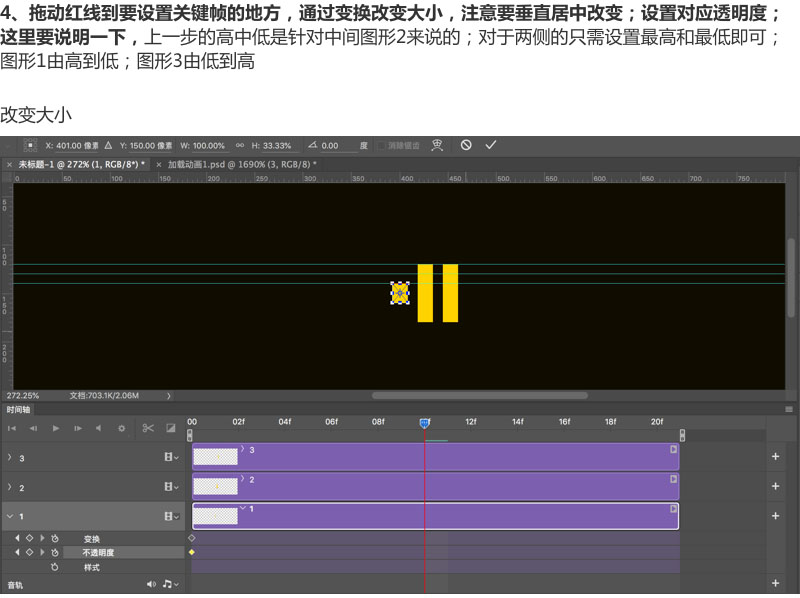The height and width of the screenshot is (598, 800).
Task: Toggle the warp mode icon in the options bar
Action: pos(437,145)
